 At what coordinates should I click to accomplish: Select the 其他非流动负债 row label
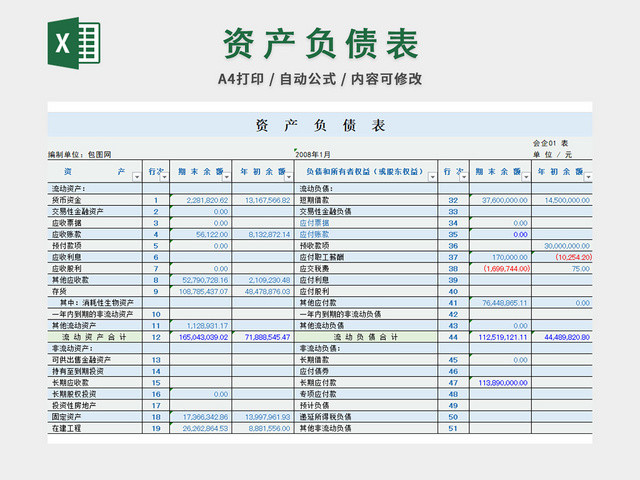(x=326, y=429)
